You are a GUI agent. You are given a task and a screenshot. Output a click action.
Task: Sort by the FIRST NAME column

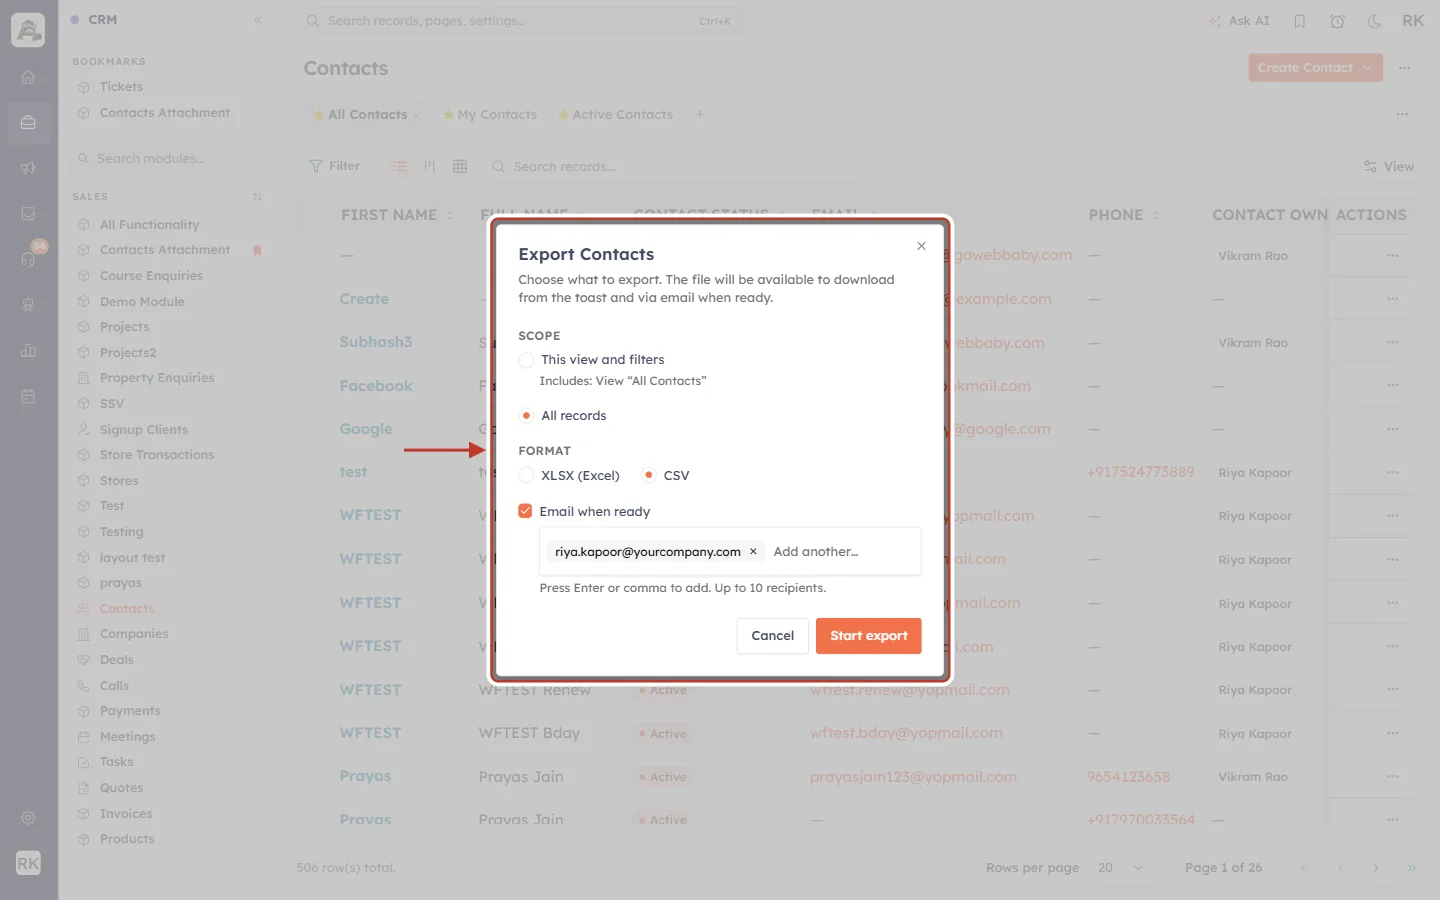(397, 215)
